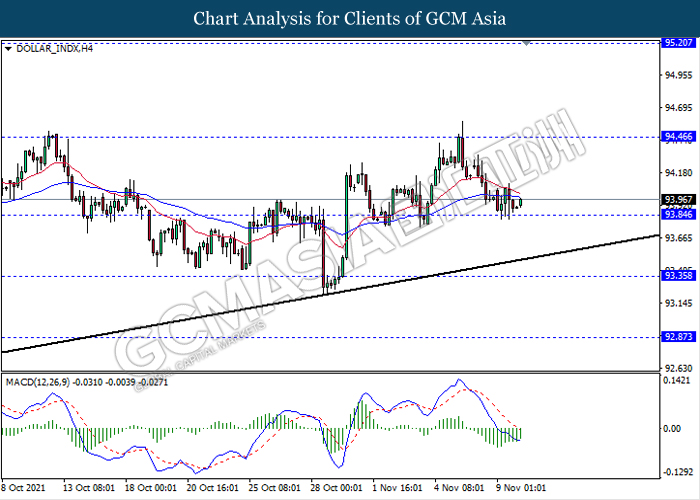Click the 20 Oct 16:01 time label
This screenshot has height=500, width=700.
point(212,488)
